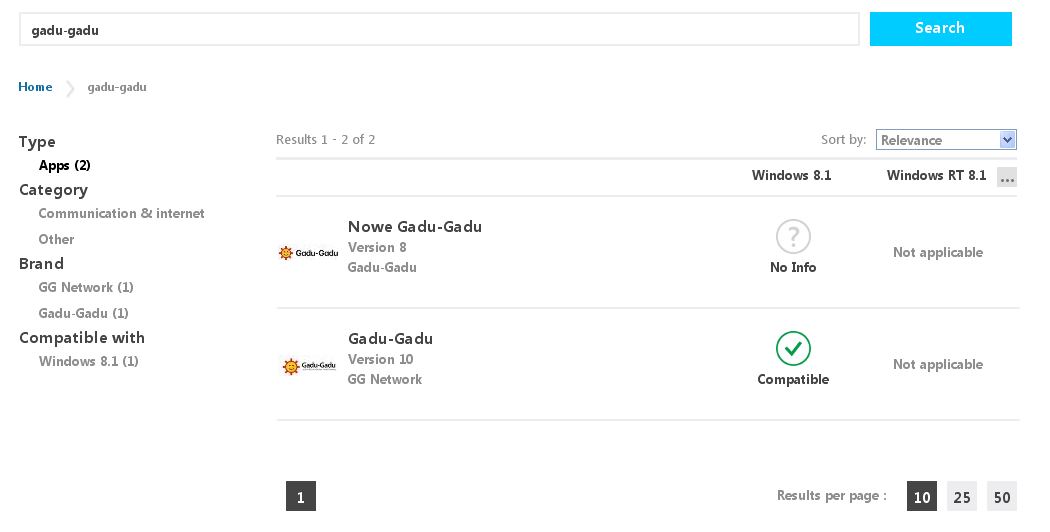
Task: Focus the gadu-gadu search input field
Action: click(439, 29)
